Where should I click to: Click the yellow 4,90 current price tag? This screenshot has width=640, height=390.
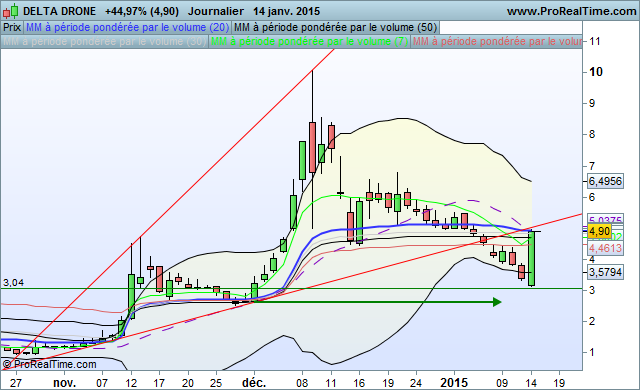599,231
